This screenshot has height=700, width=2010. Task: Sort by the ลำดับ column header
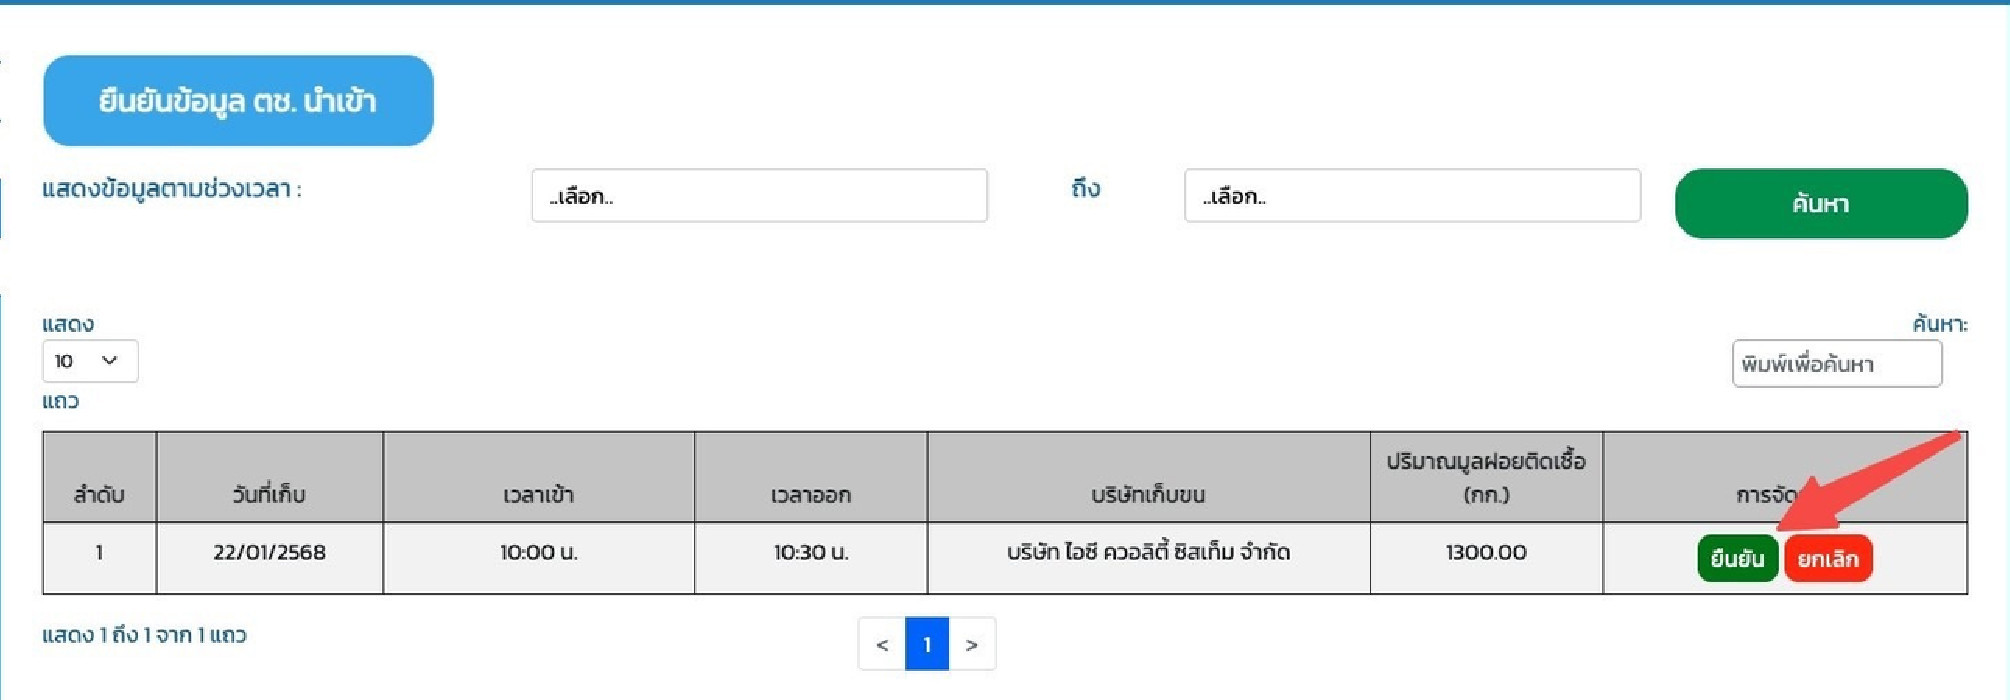(x=99, y=477)
